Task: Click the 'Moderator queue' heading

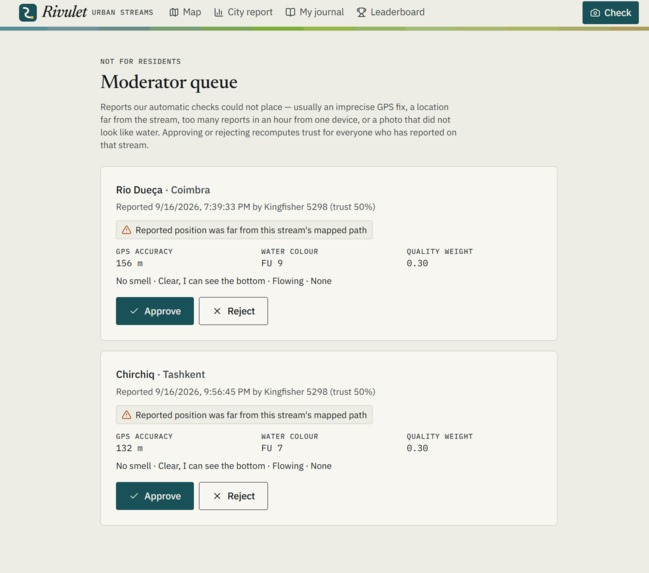Action: point(169,82)
